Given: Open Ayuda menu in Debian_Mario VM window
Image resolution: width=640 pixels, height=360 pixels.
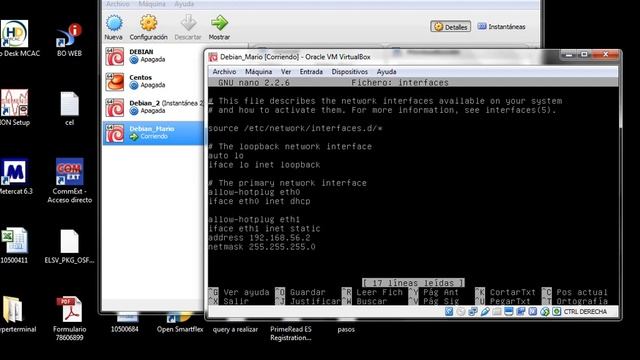Looking at the screenshot, I should [x=386, y=71].
